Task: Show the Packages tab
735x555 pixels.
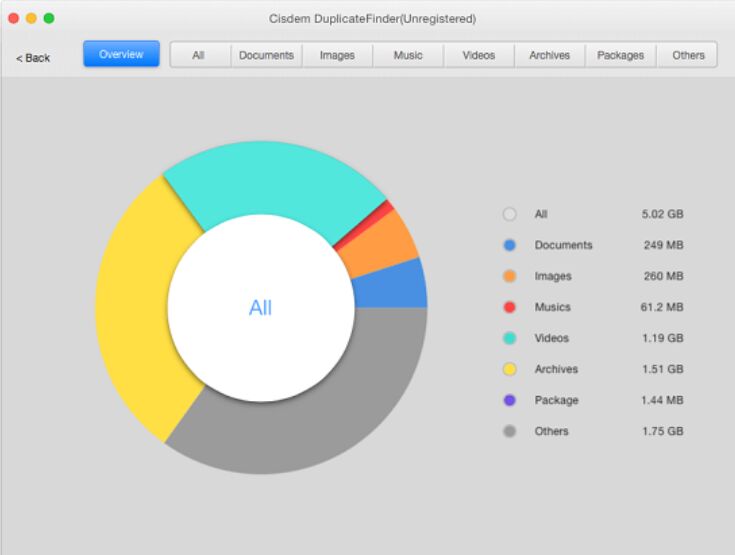Action: pyautogui.click(x=620, y=55)
